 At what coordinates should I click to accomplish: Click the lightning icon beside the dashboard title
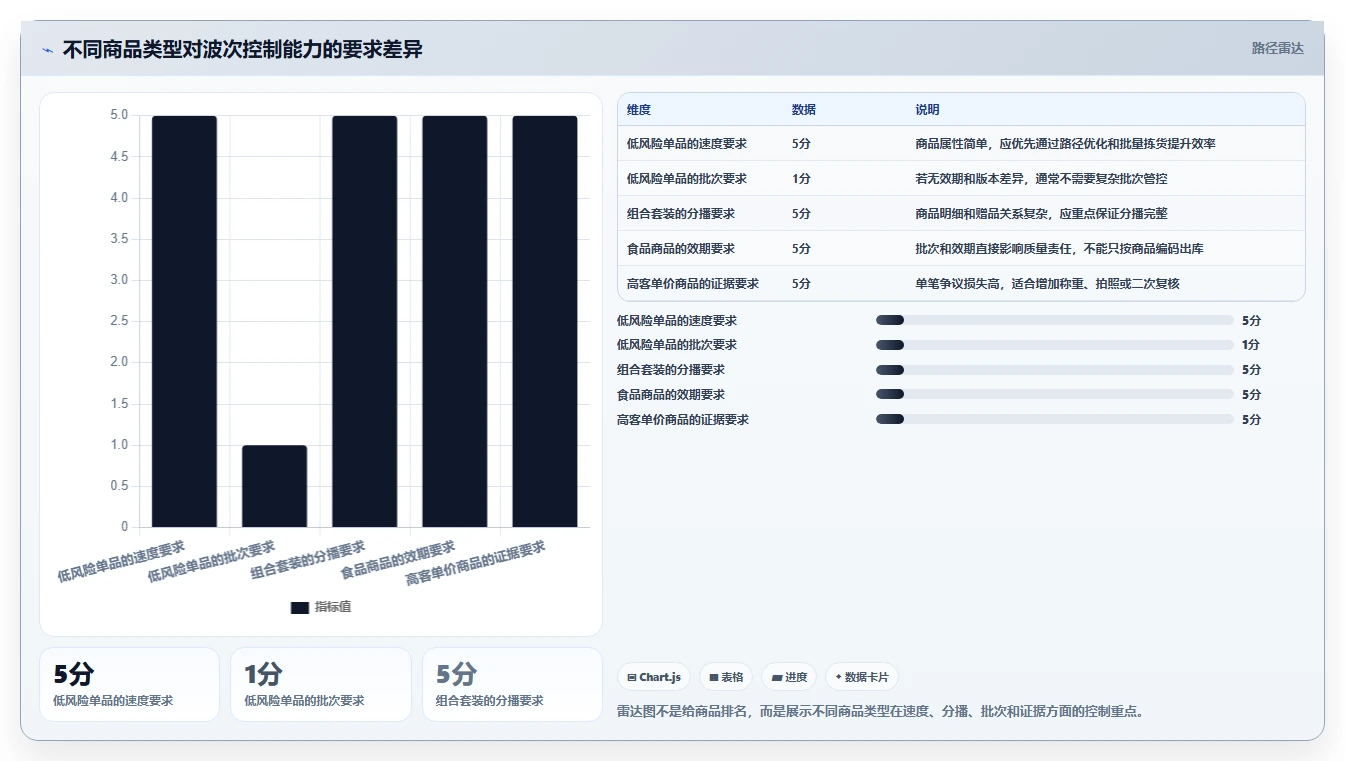click(x=48, y=50)
